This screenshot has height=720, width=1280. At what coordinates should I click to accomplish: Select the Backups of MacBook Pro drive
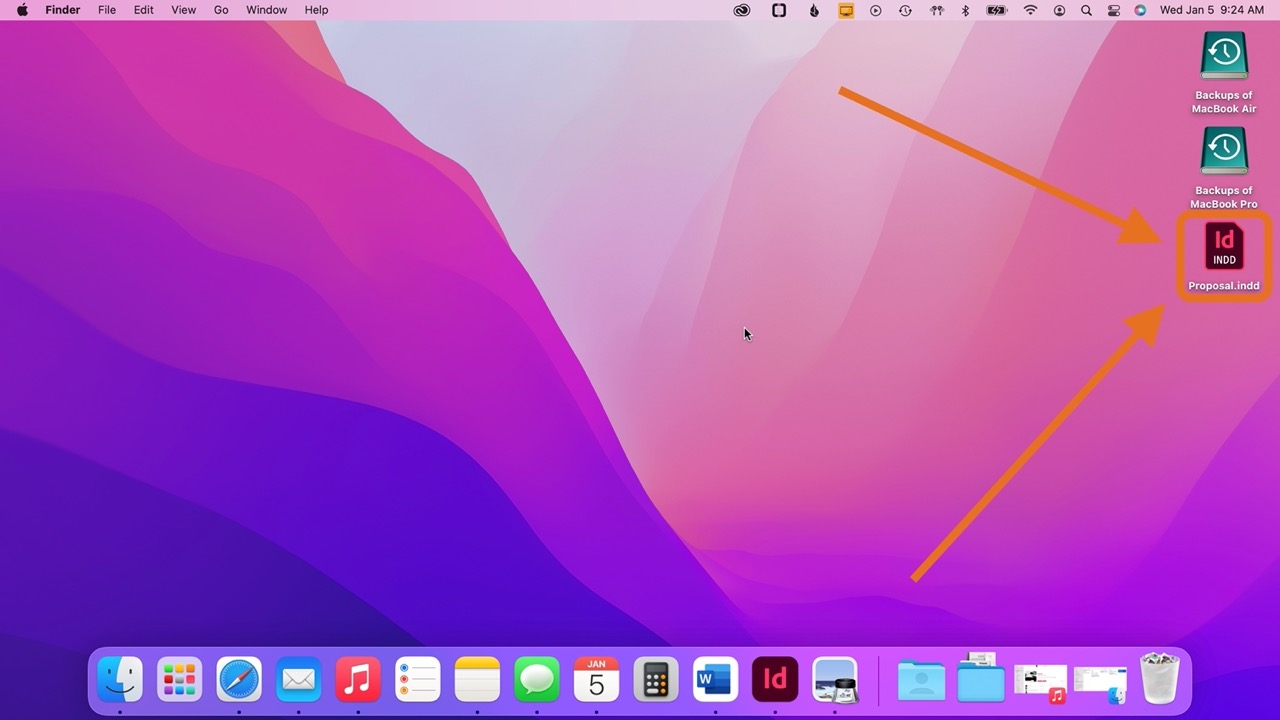point(1224,167)
